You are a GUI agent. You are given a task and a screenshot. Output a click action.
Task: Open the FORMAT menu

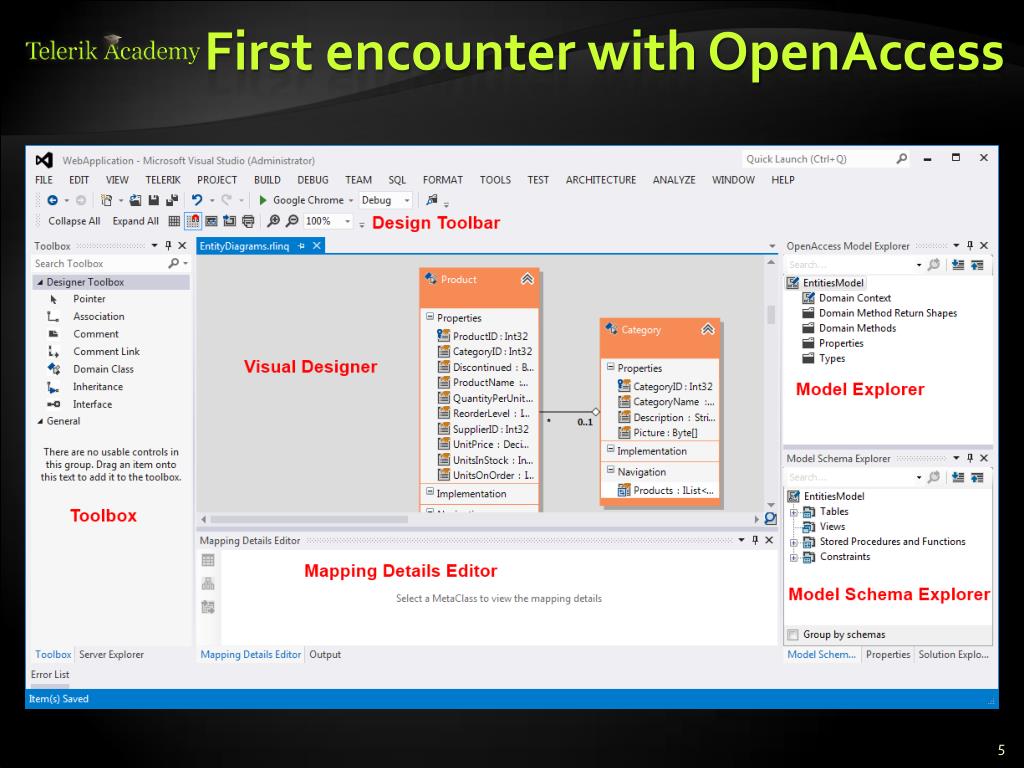click(442, 180)
